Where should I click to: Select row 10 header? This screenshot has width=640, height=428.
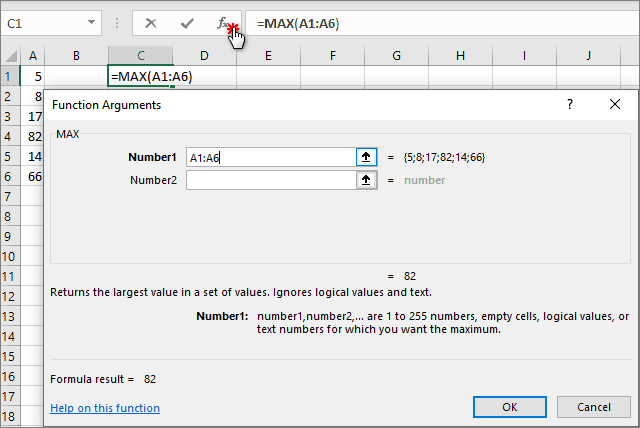10,256
